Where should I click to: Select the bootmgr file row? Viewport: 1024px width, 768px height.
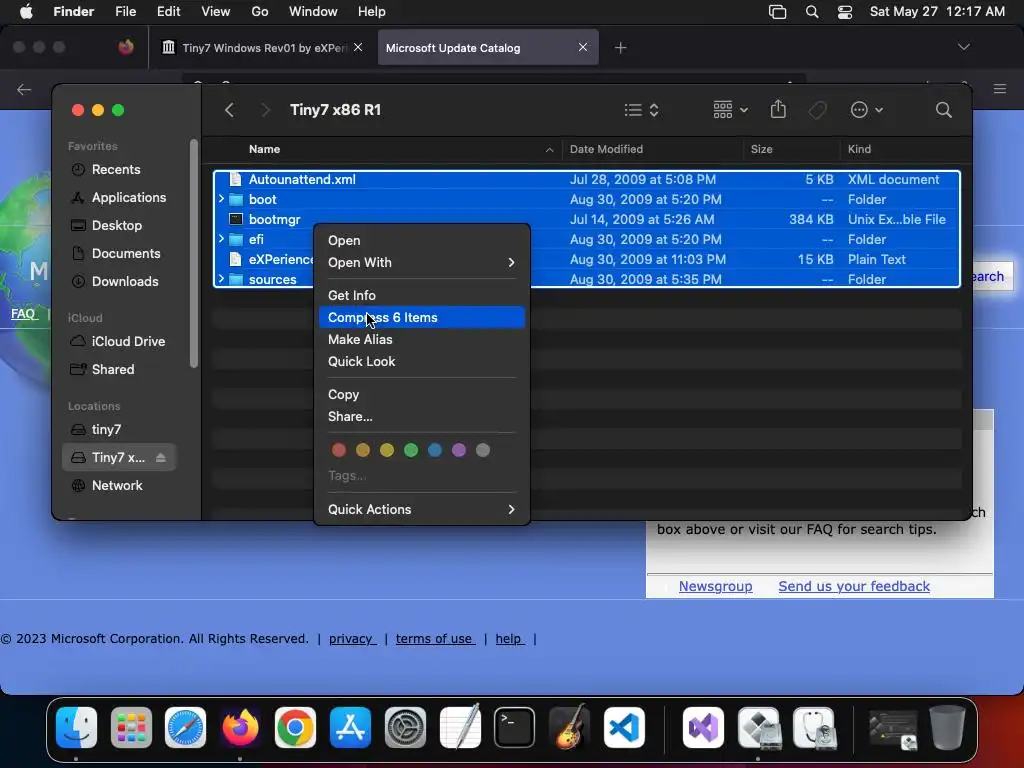click(586, 219)
